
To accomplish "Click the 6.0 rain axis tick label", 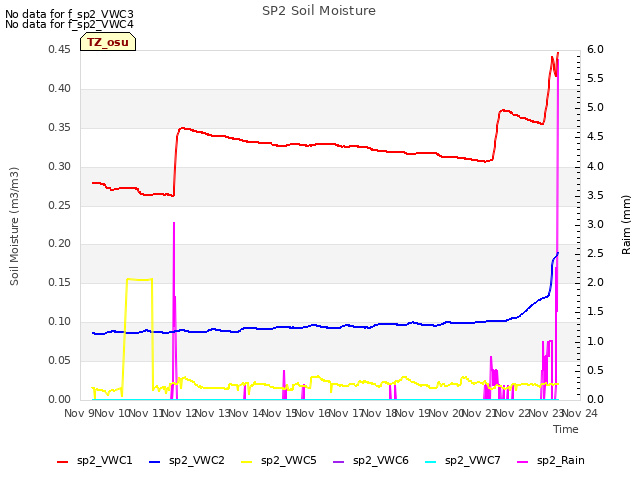I will pos(595,50).
